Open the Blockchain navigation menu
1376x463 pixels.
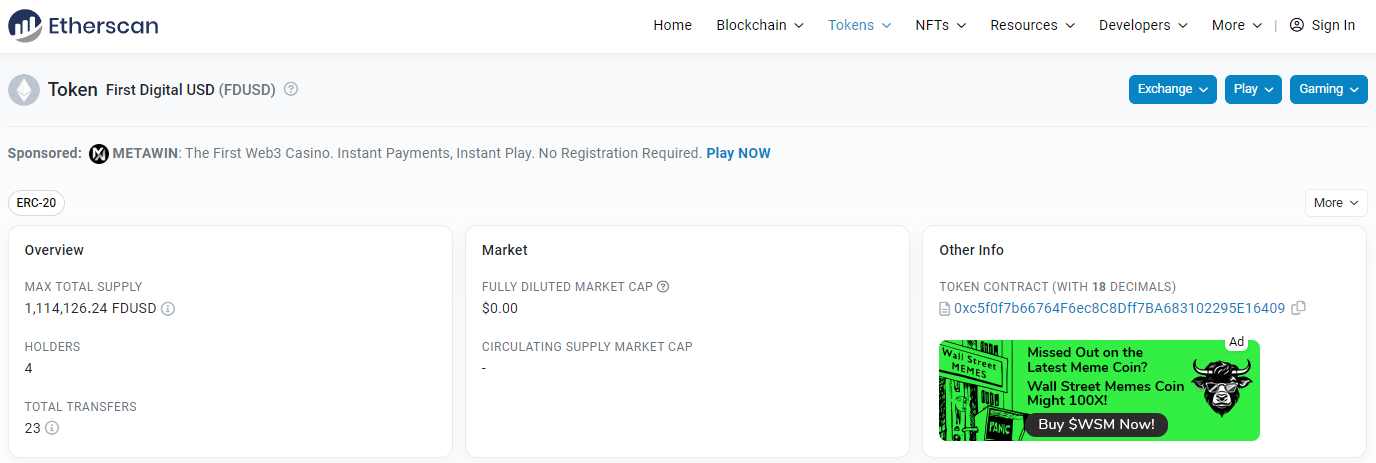[x=760, y=25]
